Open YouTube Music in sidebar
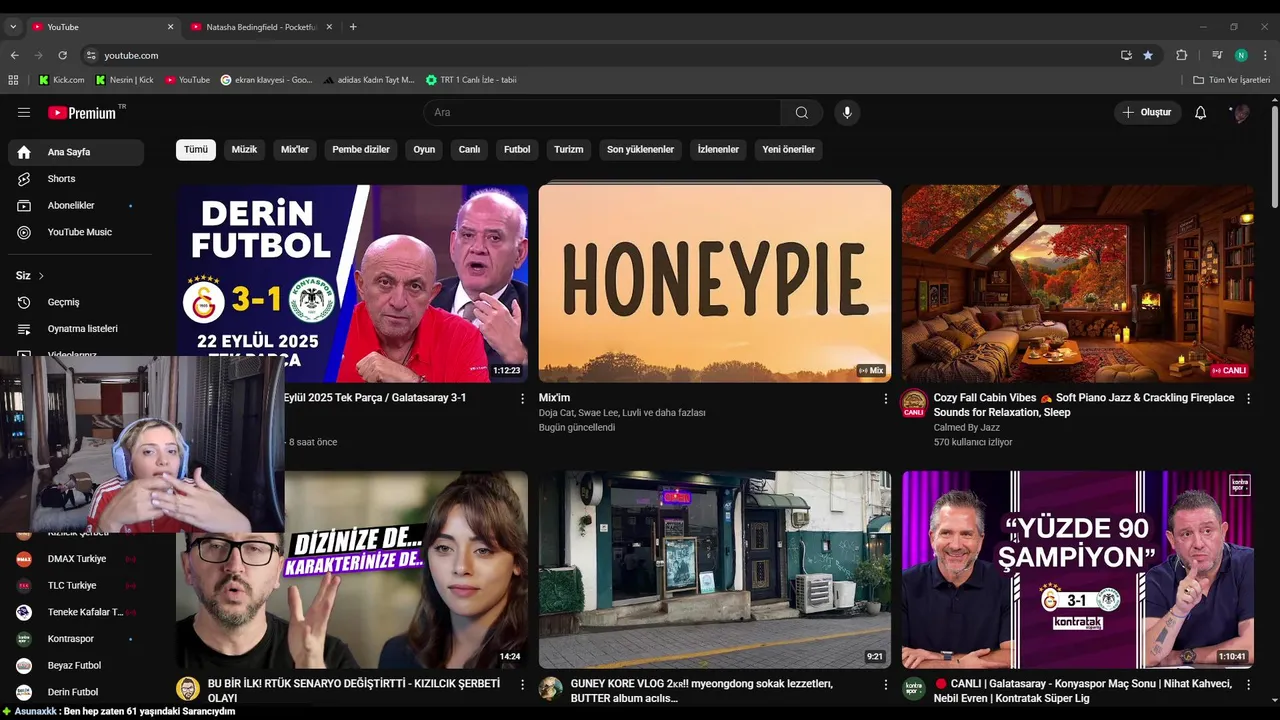 click(76, 232)
